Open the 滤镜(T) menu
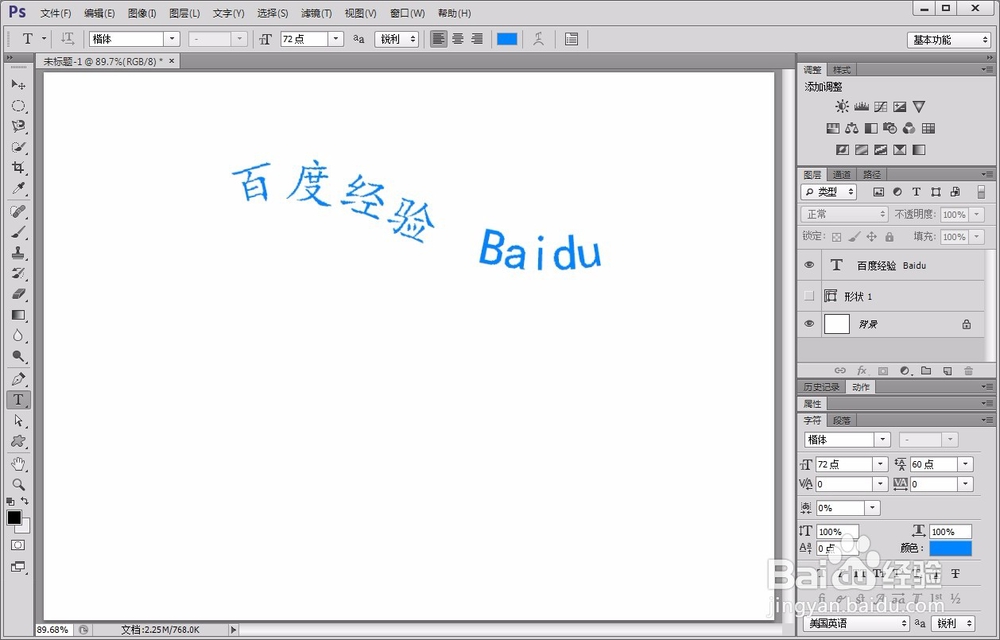This screenshot has width=1000, height=640. pyautogui.click(x=316, y=13)
